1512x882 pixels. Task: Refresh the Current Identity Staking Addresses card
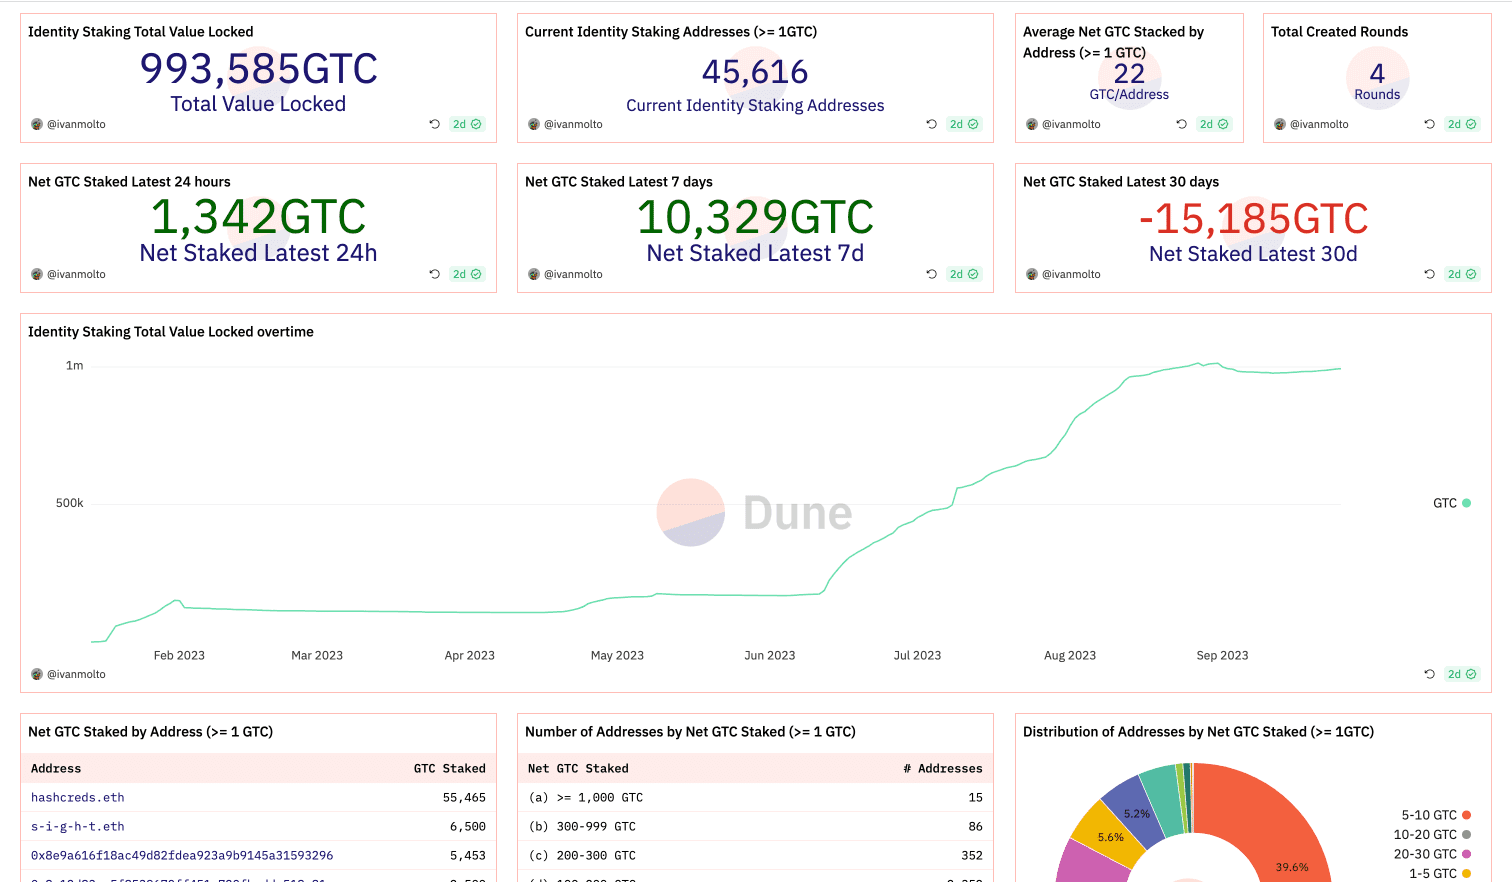pyautogui.click(x=931, y=124)
